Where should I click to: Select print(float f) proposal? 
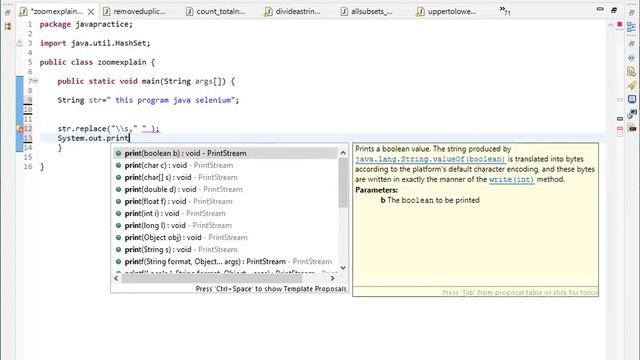(225, 201)
